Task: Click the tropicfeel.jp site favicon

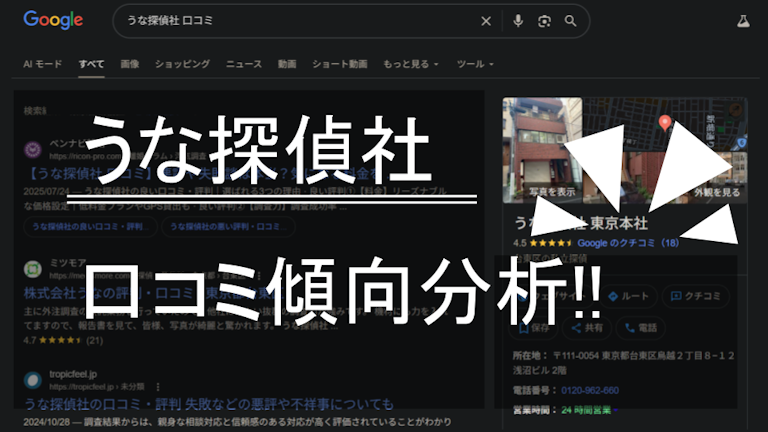Action: pyautogui.click(x=33, y=380)
